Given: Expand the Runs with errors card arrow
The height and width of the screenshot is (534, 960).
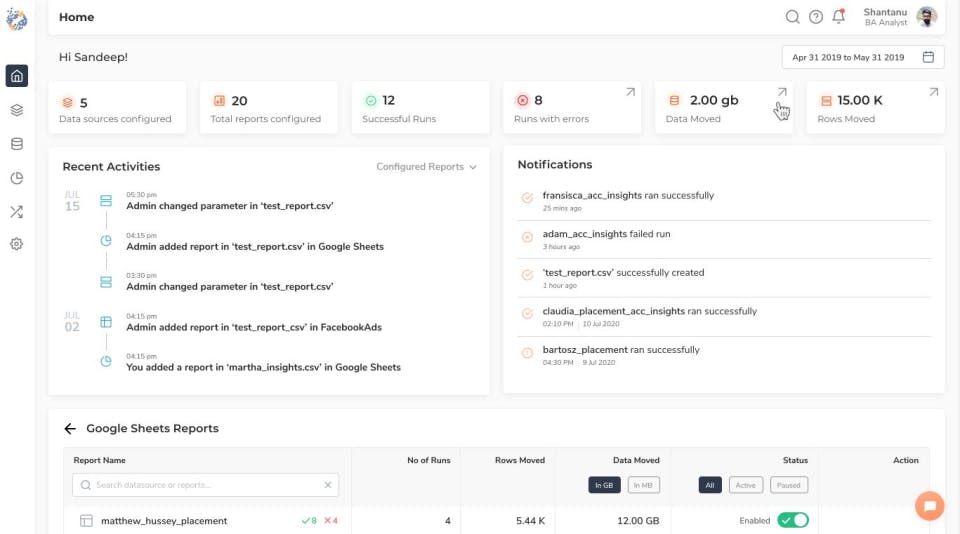Looking at the screenshot, I should (x=630, y=92).
